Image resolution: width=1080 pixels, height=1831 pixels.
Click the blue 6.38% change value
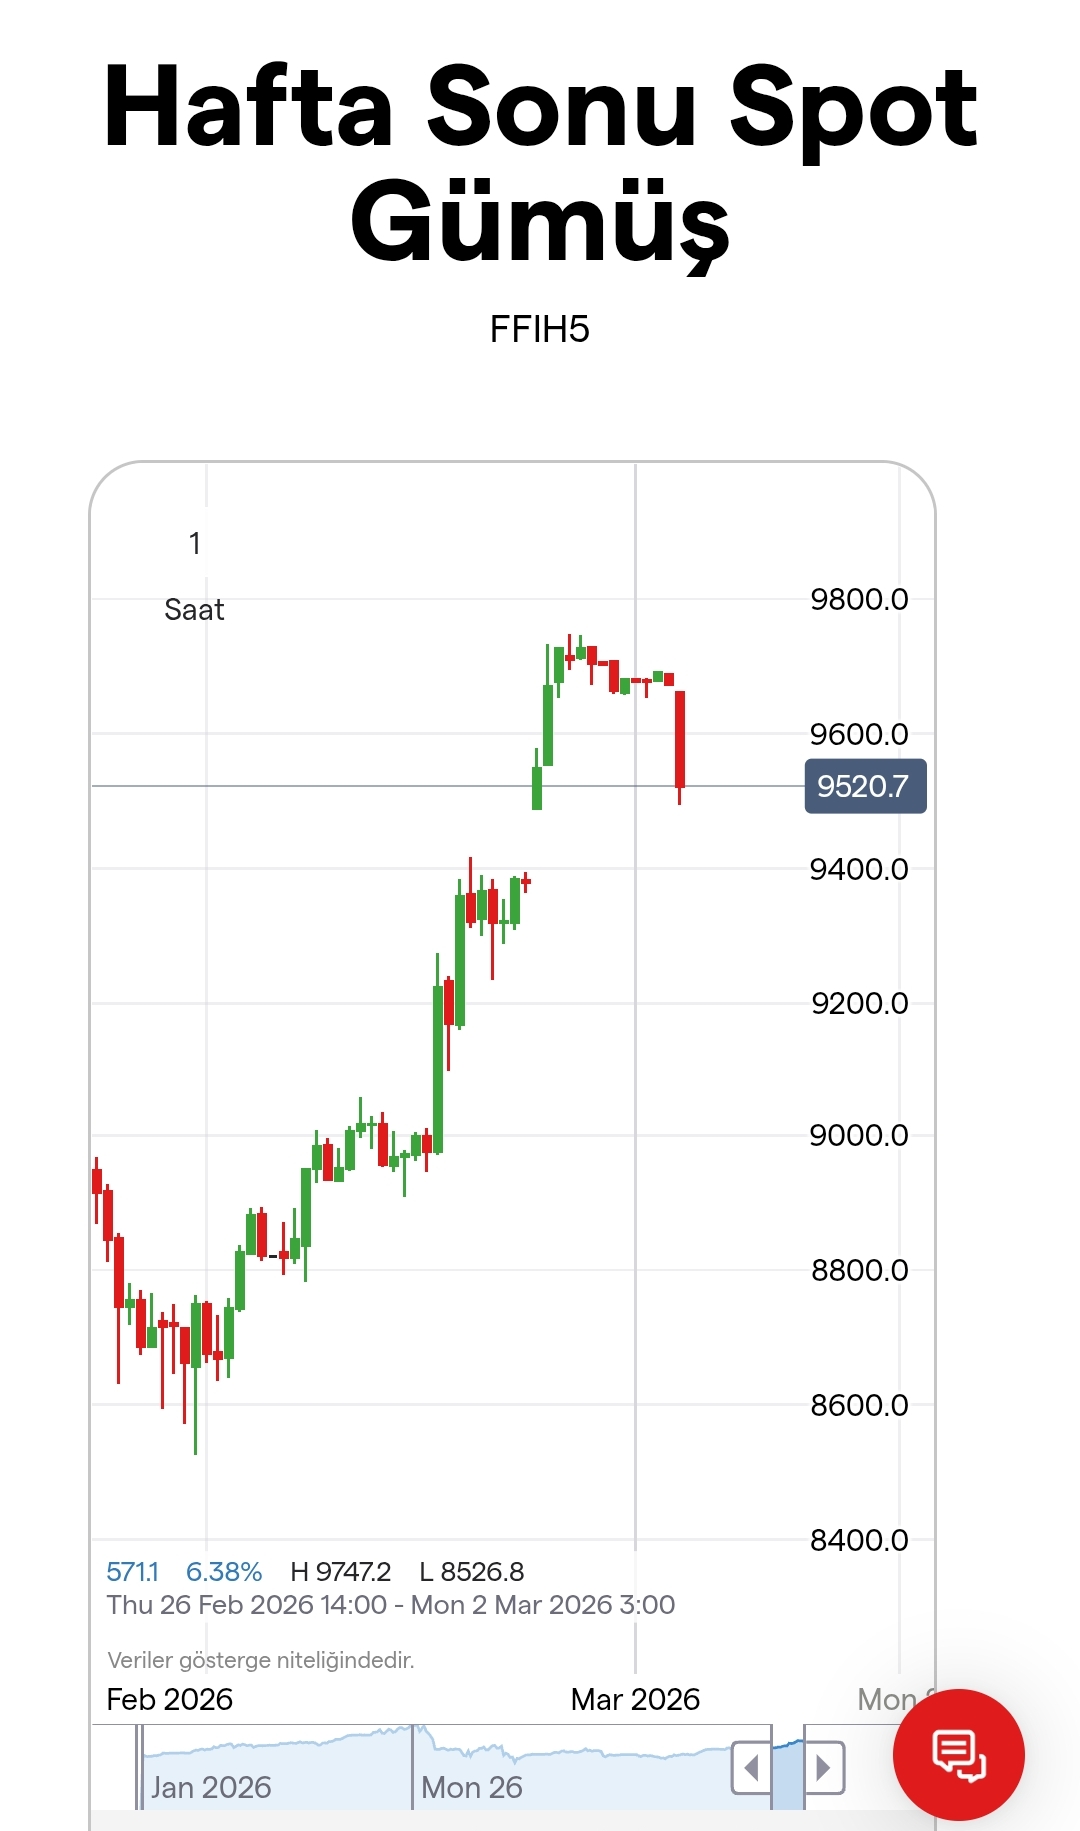pyautogui.click(x=224, y=1572)
